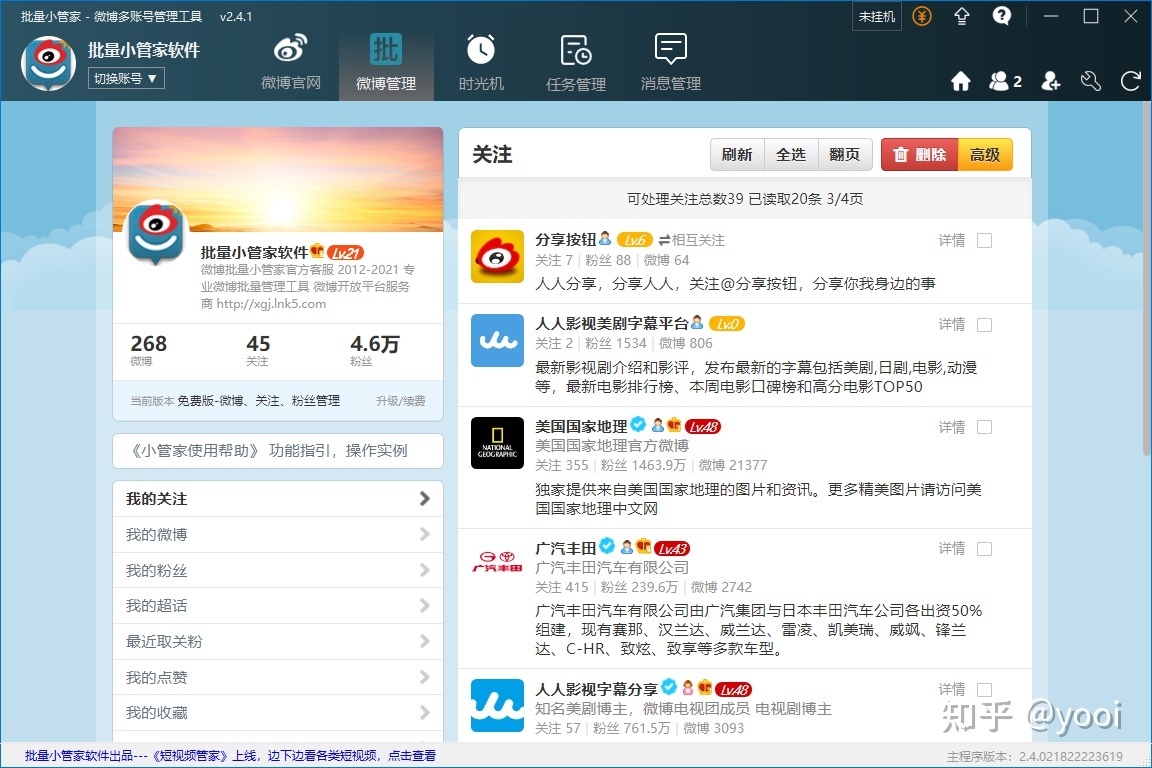Click the 全选 button
The image size is (1152, 768).
(791, 154)
